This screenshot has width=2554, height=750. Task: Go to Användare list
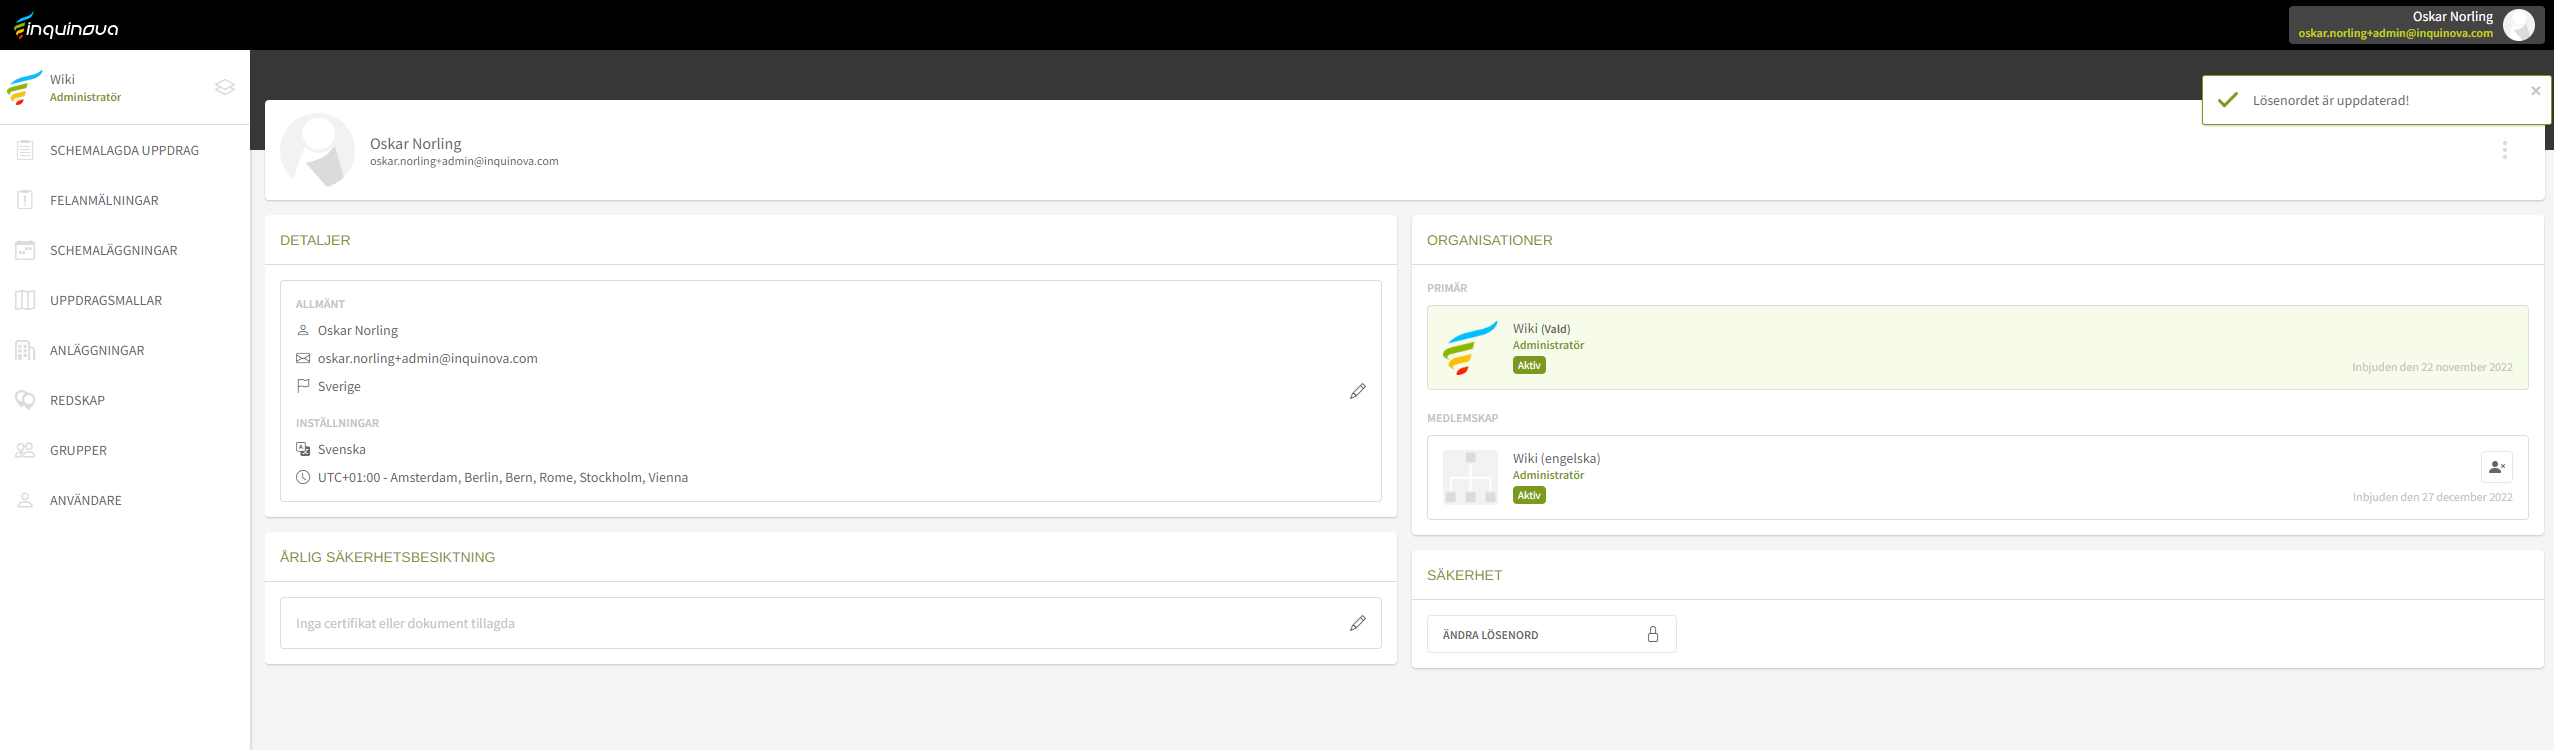(86, 501)
